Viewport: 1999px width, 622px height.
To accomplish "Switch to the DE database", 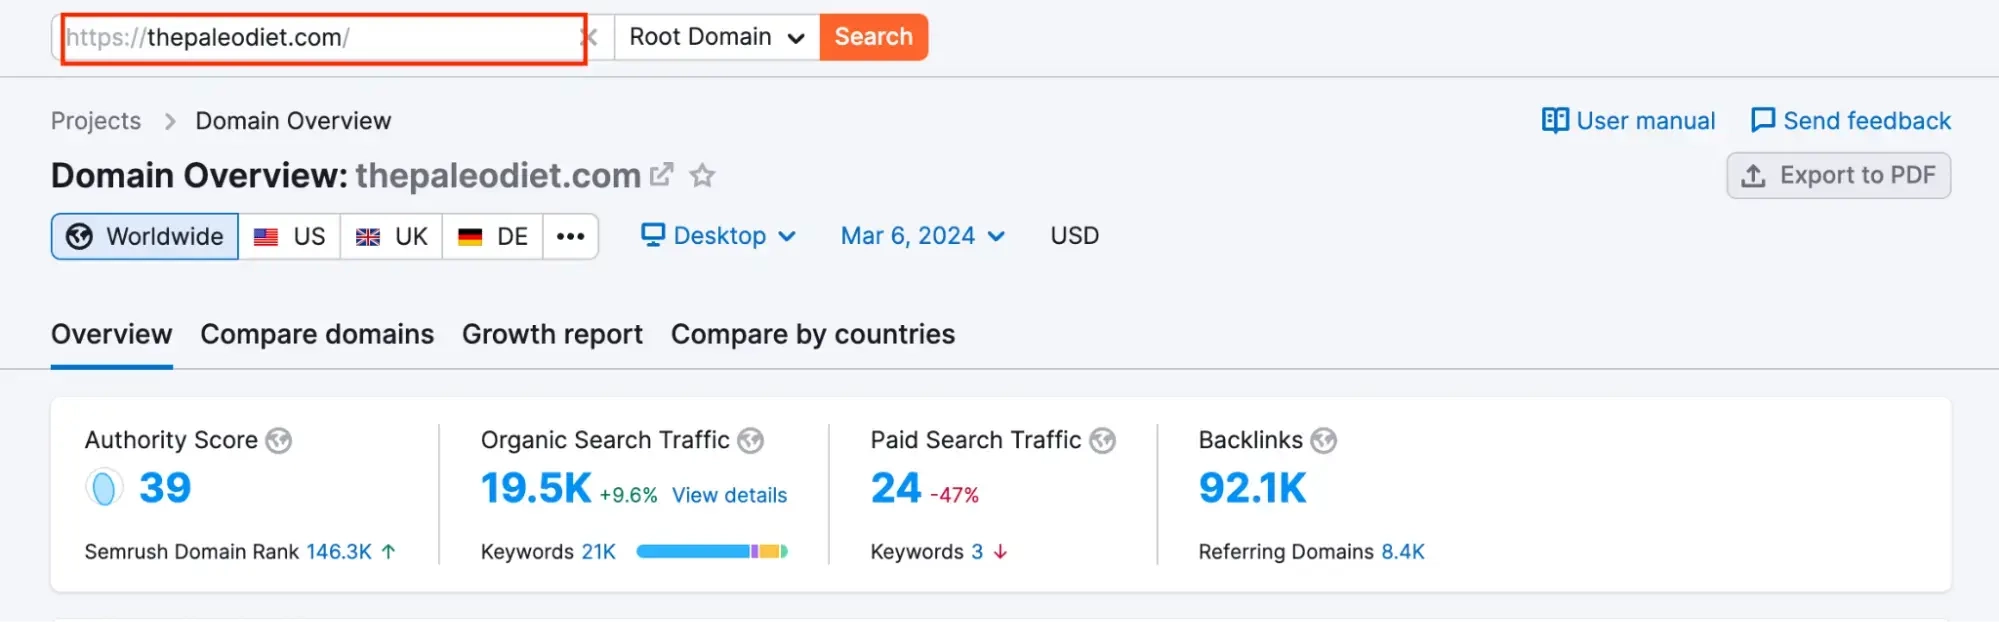I will (x=493, y=237).
